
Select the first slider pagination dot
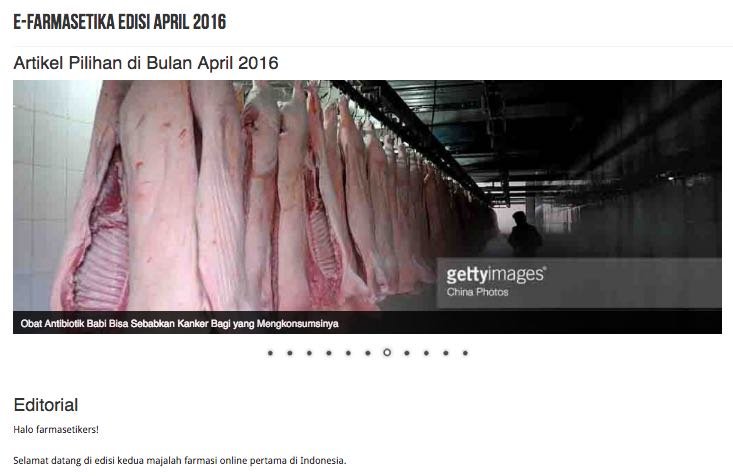pos(270,353)
